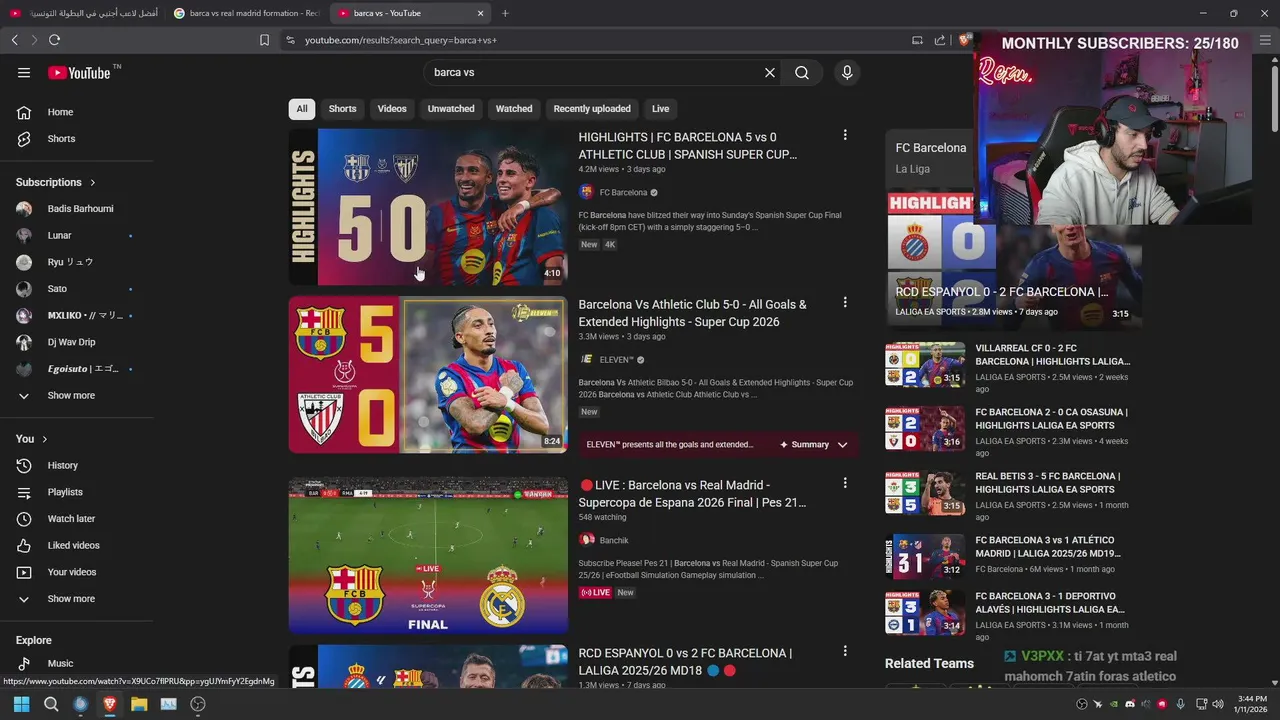The height and width of the screenshot is (720, 1280).
Task: Select the Shorts filter chip
Action: [x=342, y=109]
